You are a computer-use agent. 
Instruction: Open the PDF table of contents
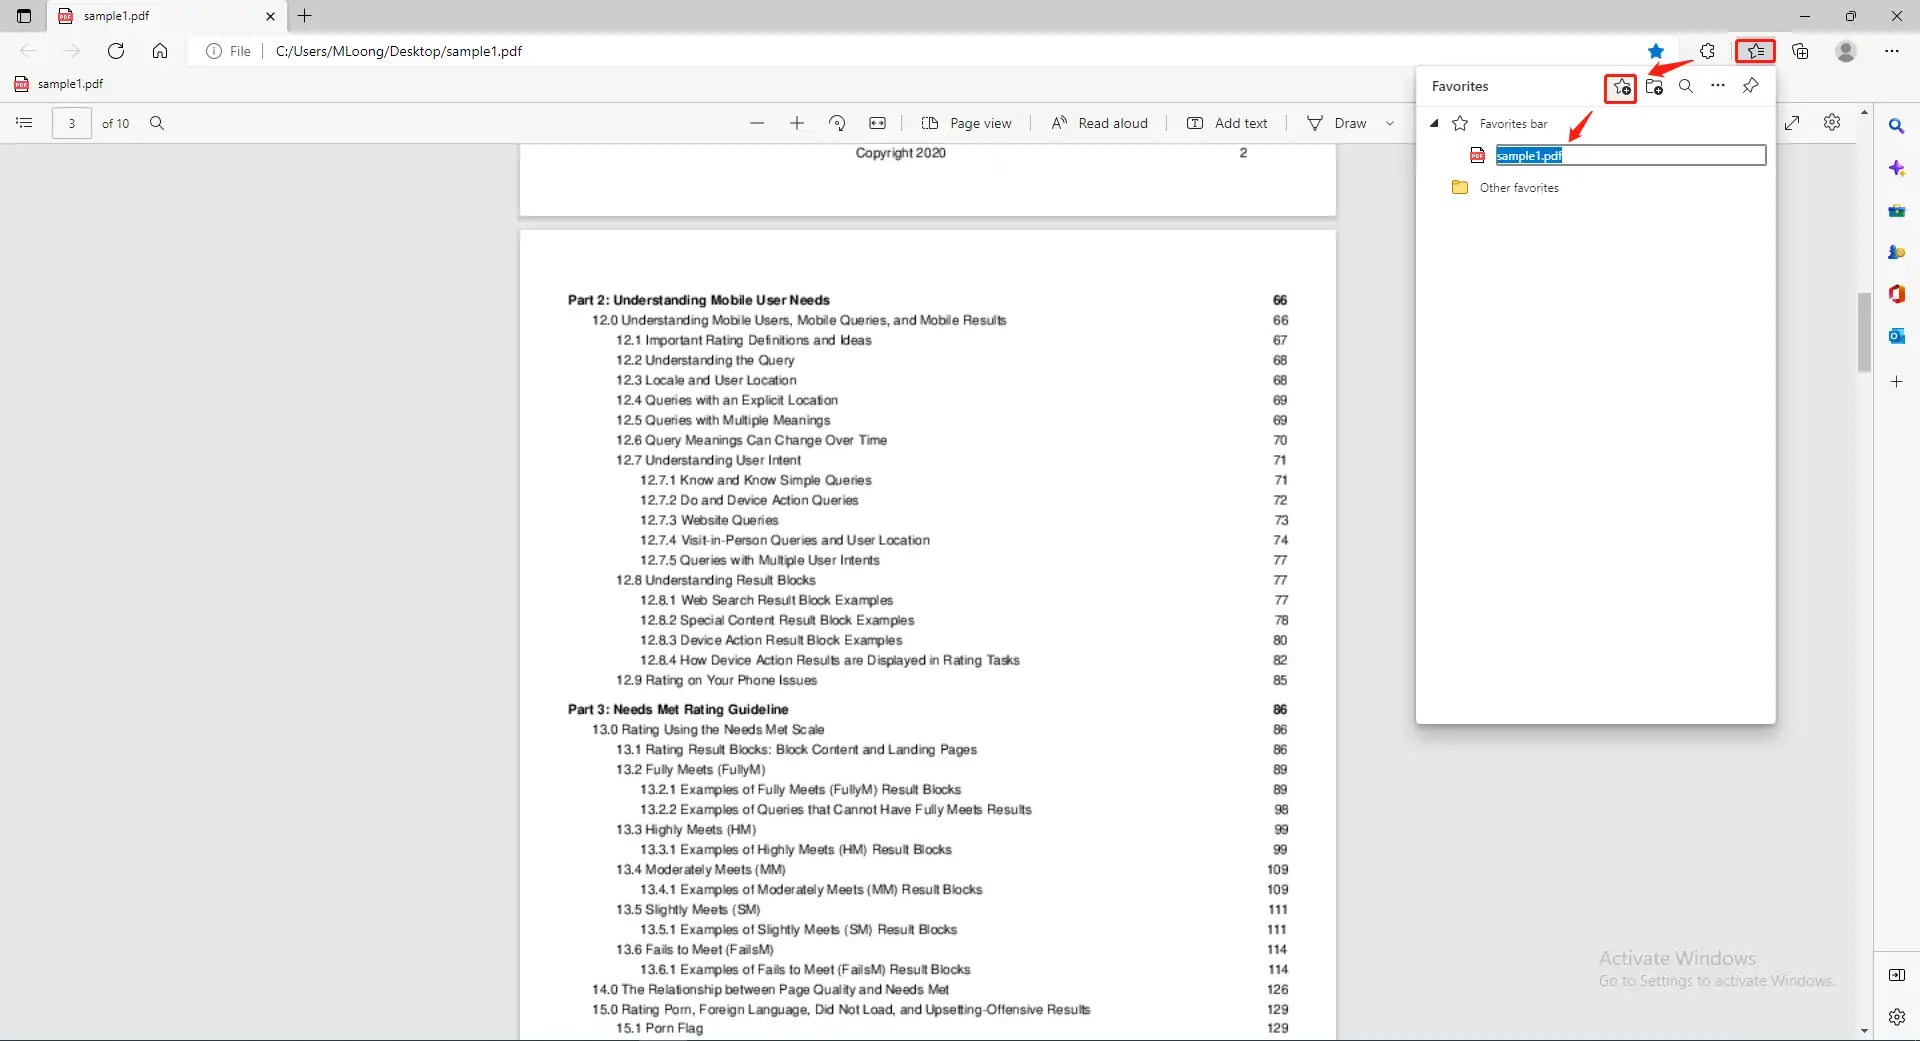tap(24, 122)
